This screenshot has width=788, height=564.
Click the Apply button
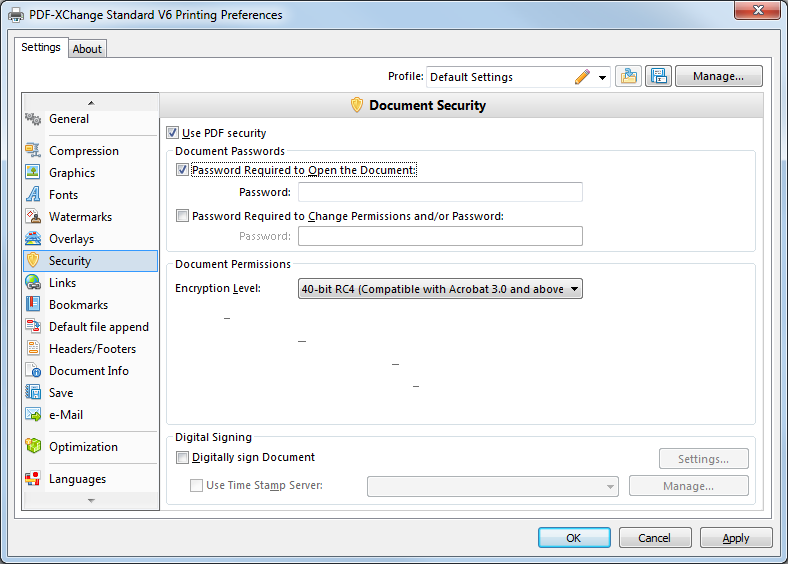736,538
